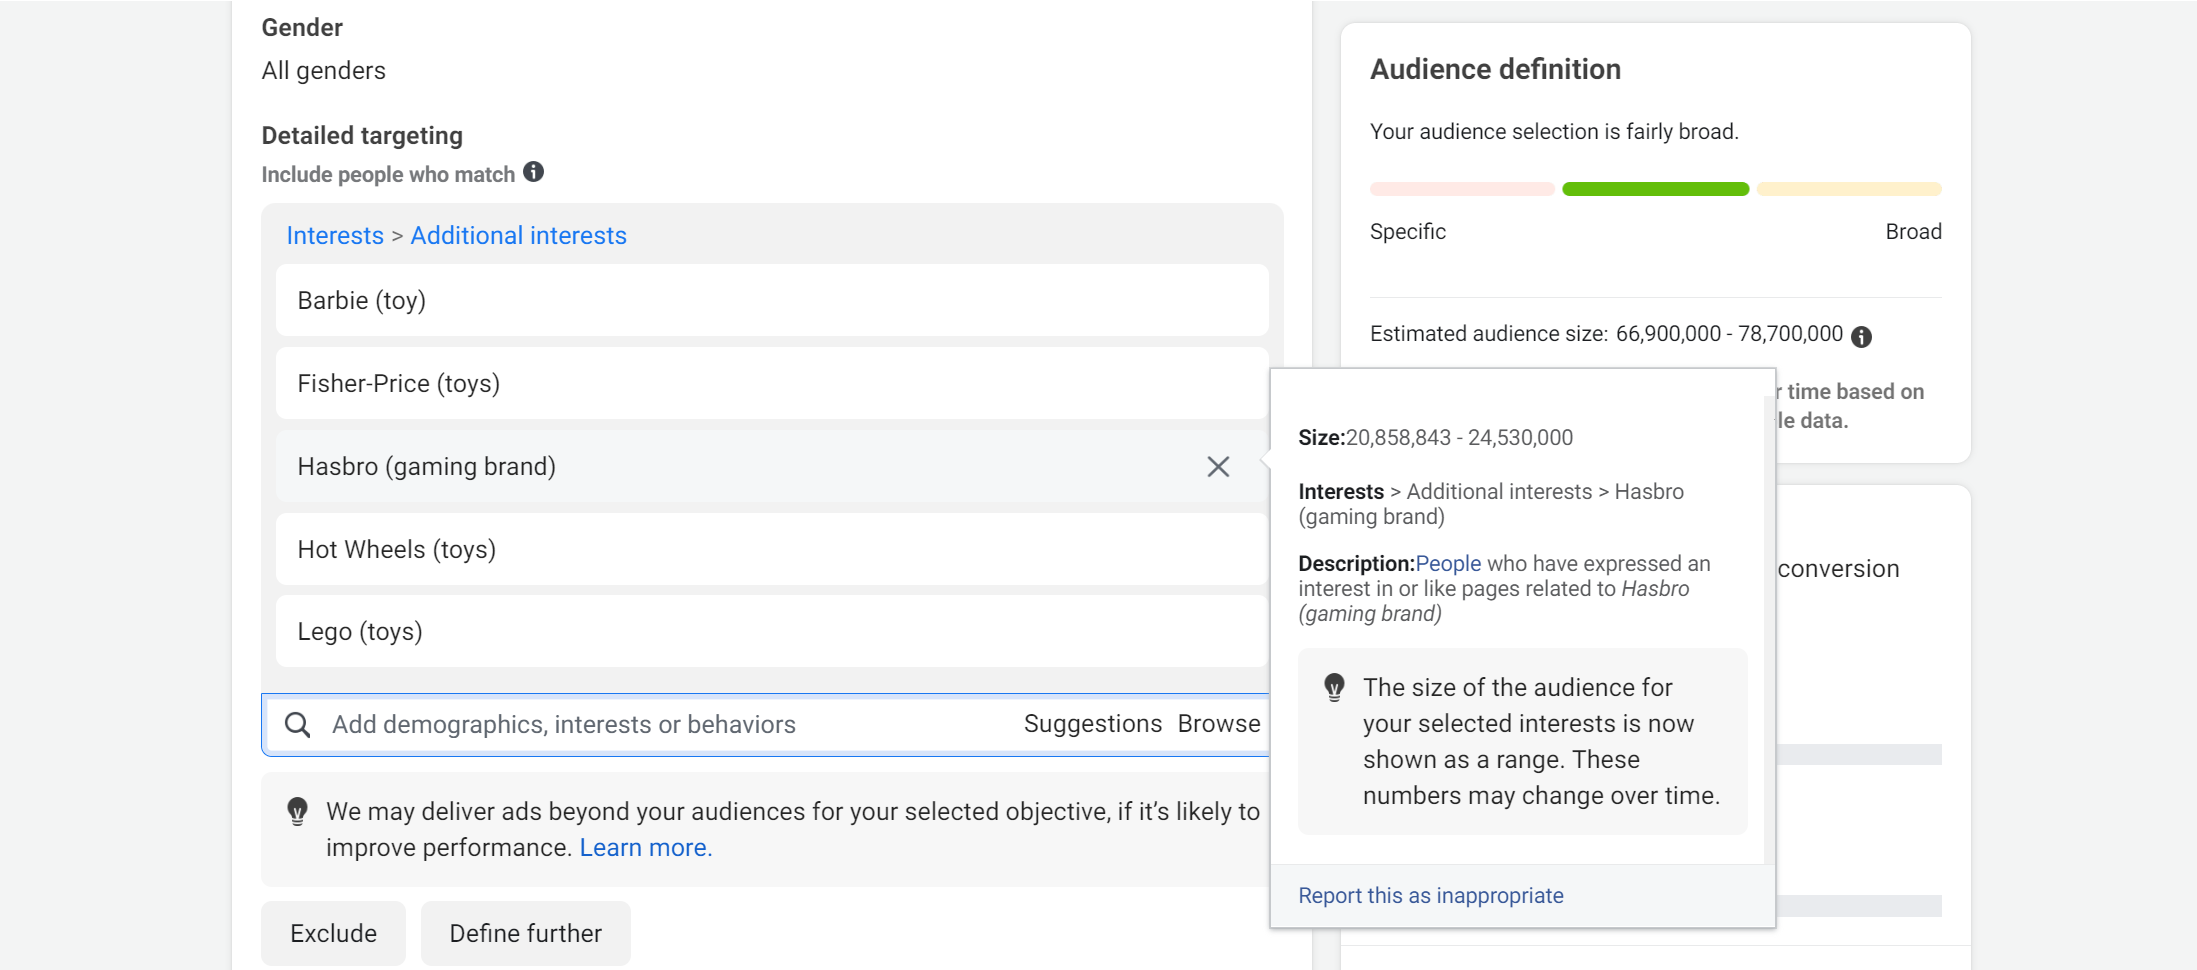Image resolution: width=2197 pixels, height=970 pixels.
Task: Click the search magnifier icon in targeting field
Action: coord(297,724)
